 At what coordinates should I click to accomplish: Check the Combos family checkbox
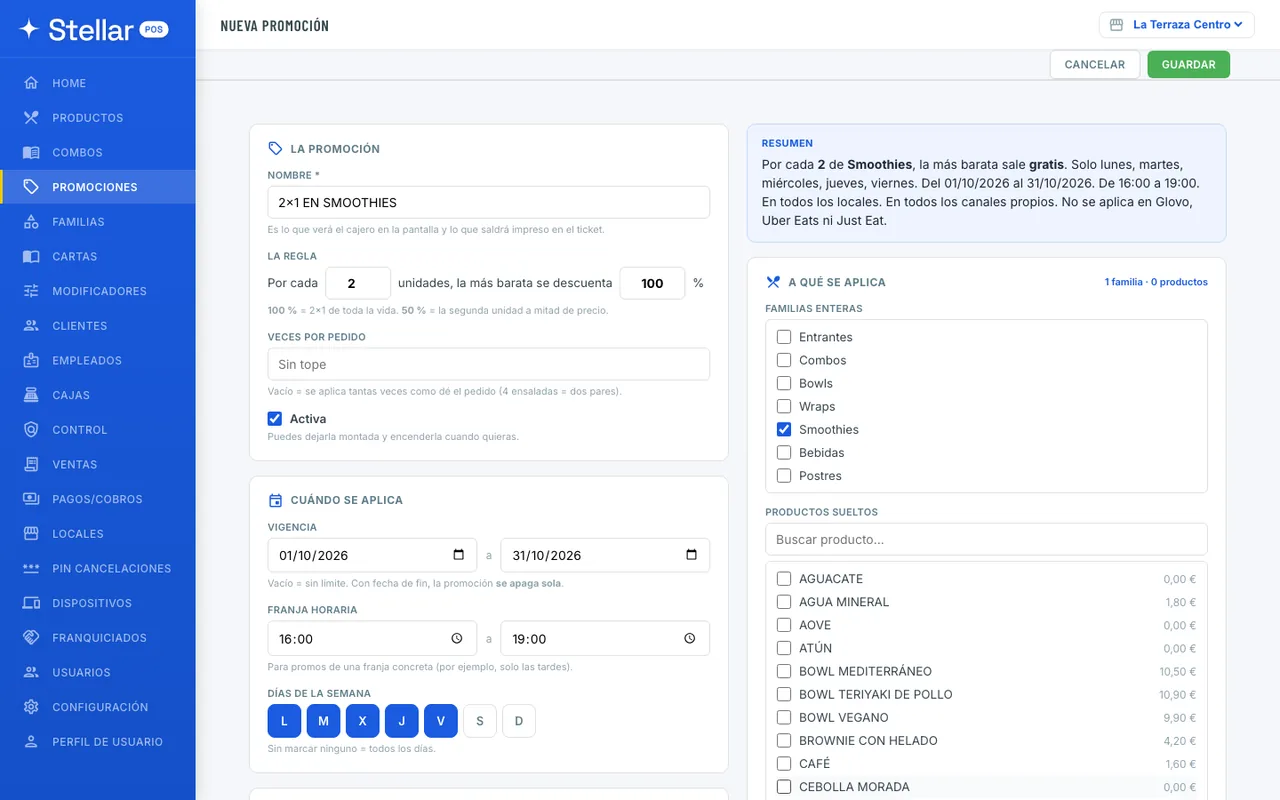pos(784,360)
